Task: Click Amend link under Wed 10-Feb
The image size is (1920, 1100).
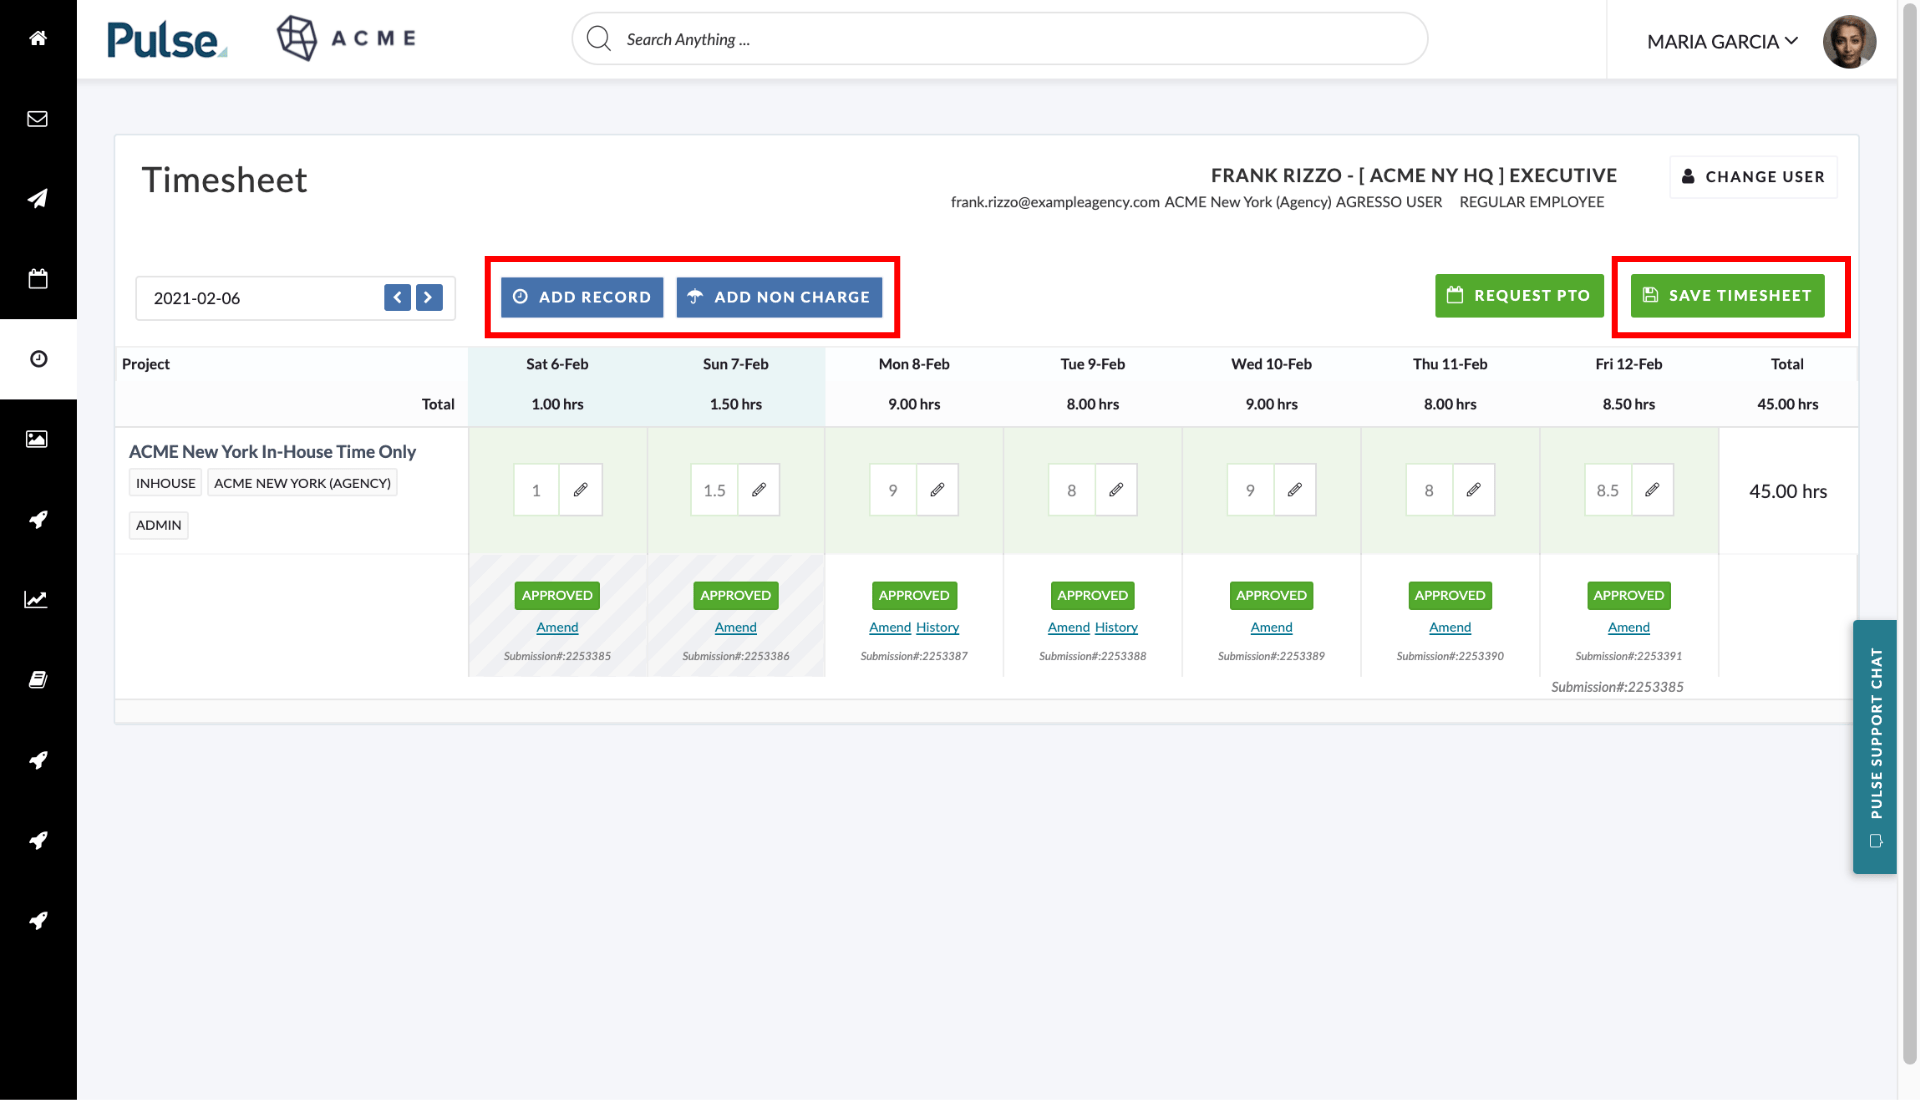Action: click(x=1271, y=627)
